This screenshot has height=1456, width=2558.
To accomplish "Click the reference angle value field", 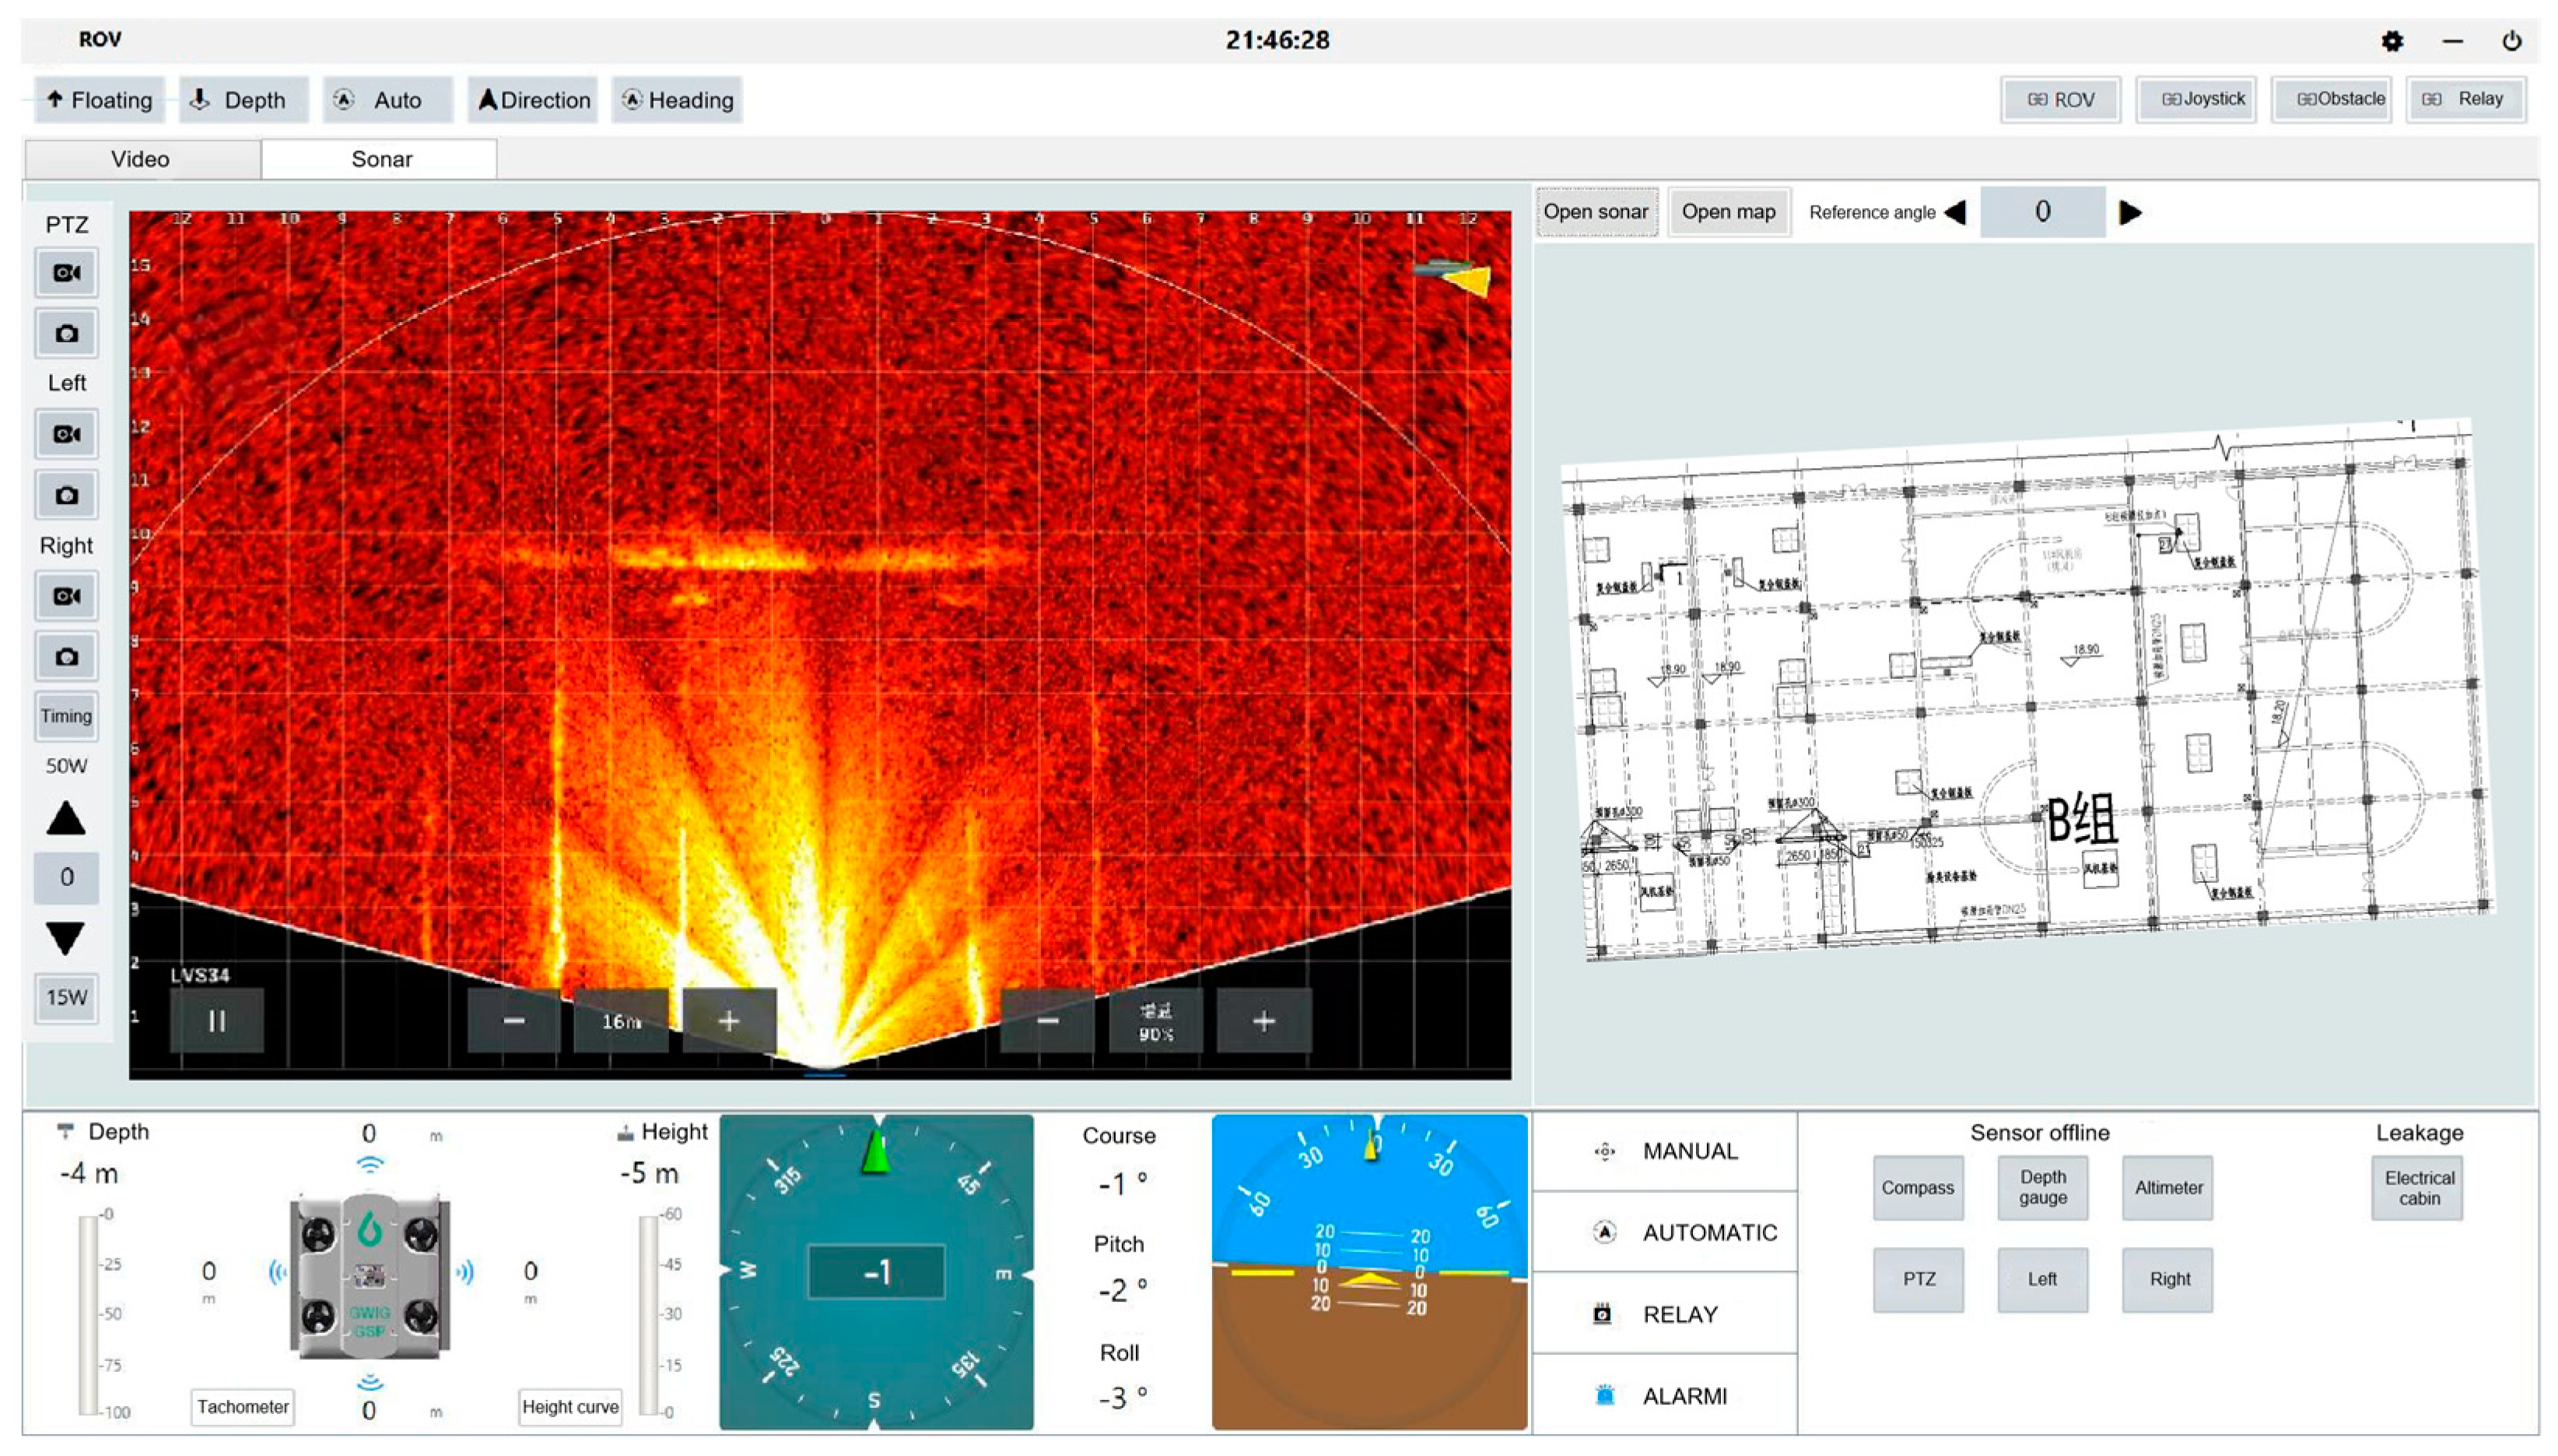I will click(2042, 212).
